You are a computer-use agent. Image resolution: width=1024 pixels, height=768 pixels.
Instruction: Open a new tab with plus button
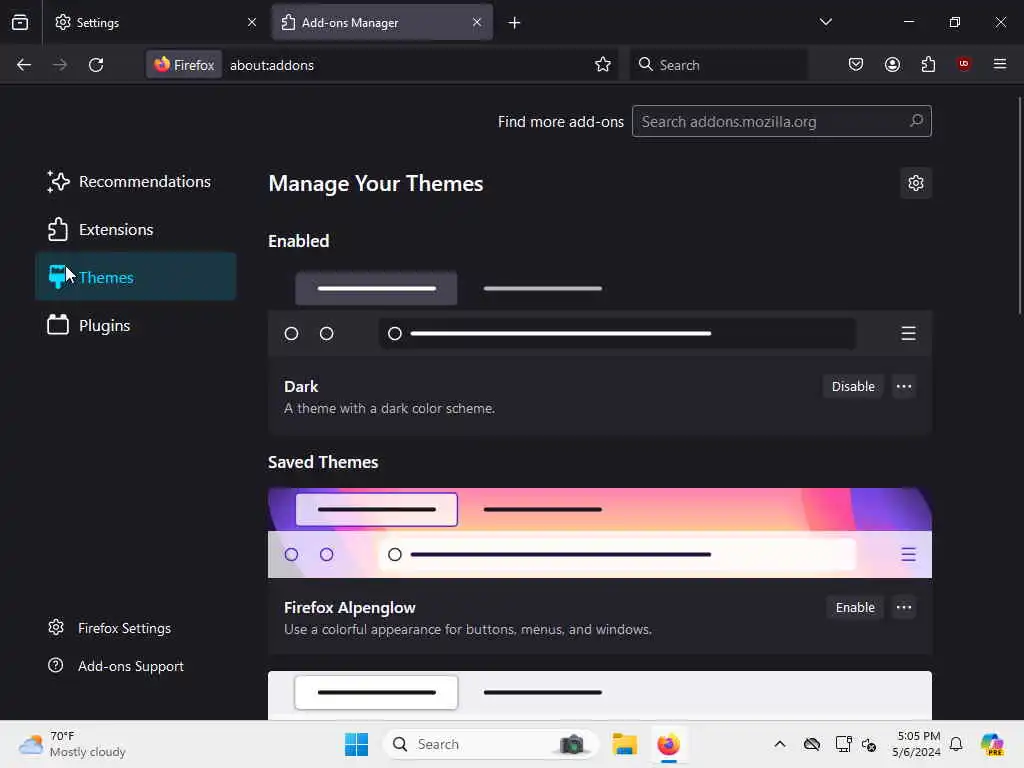(515, 23)
